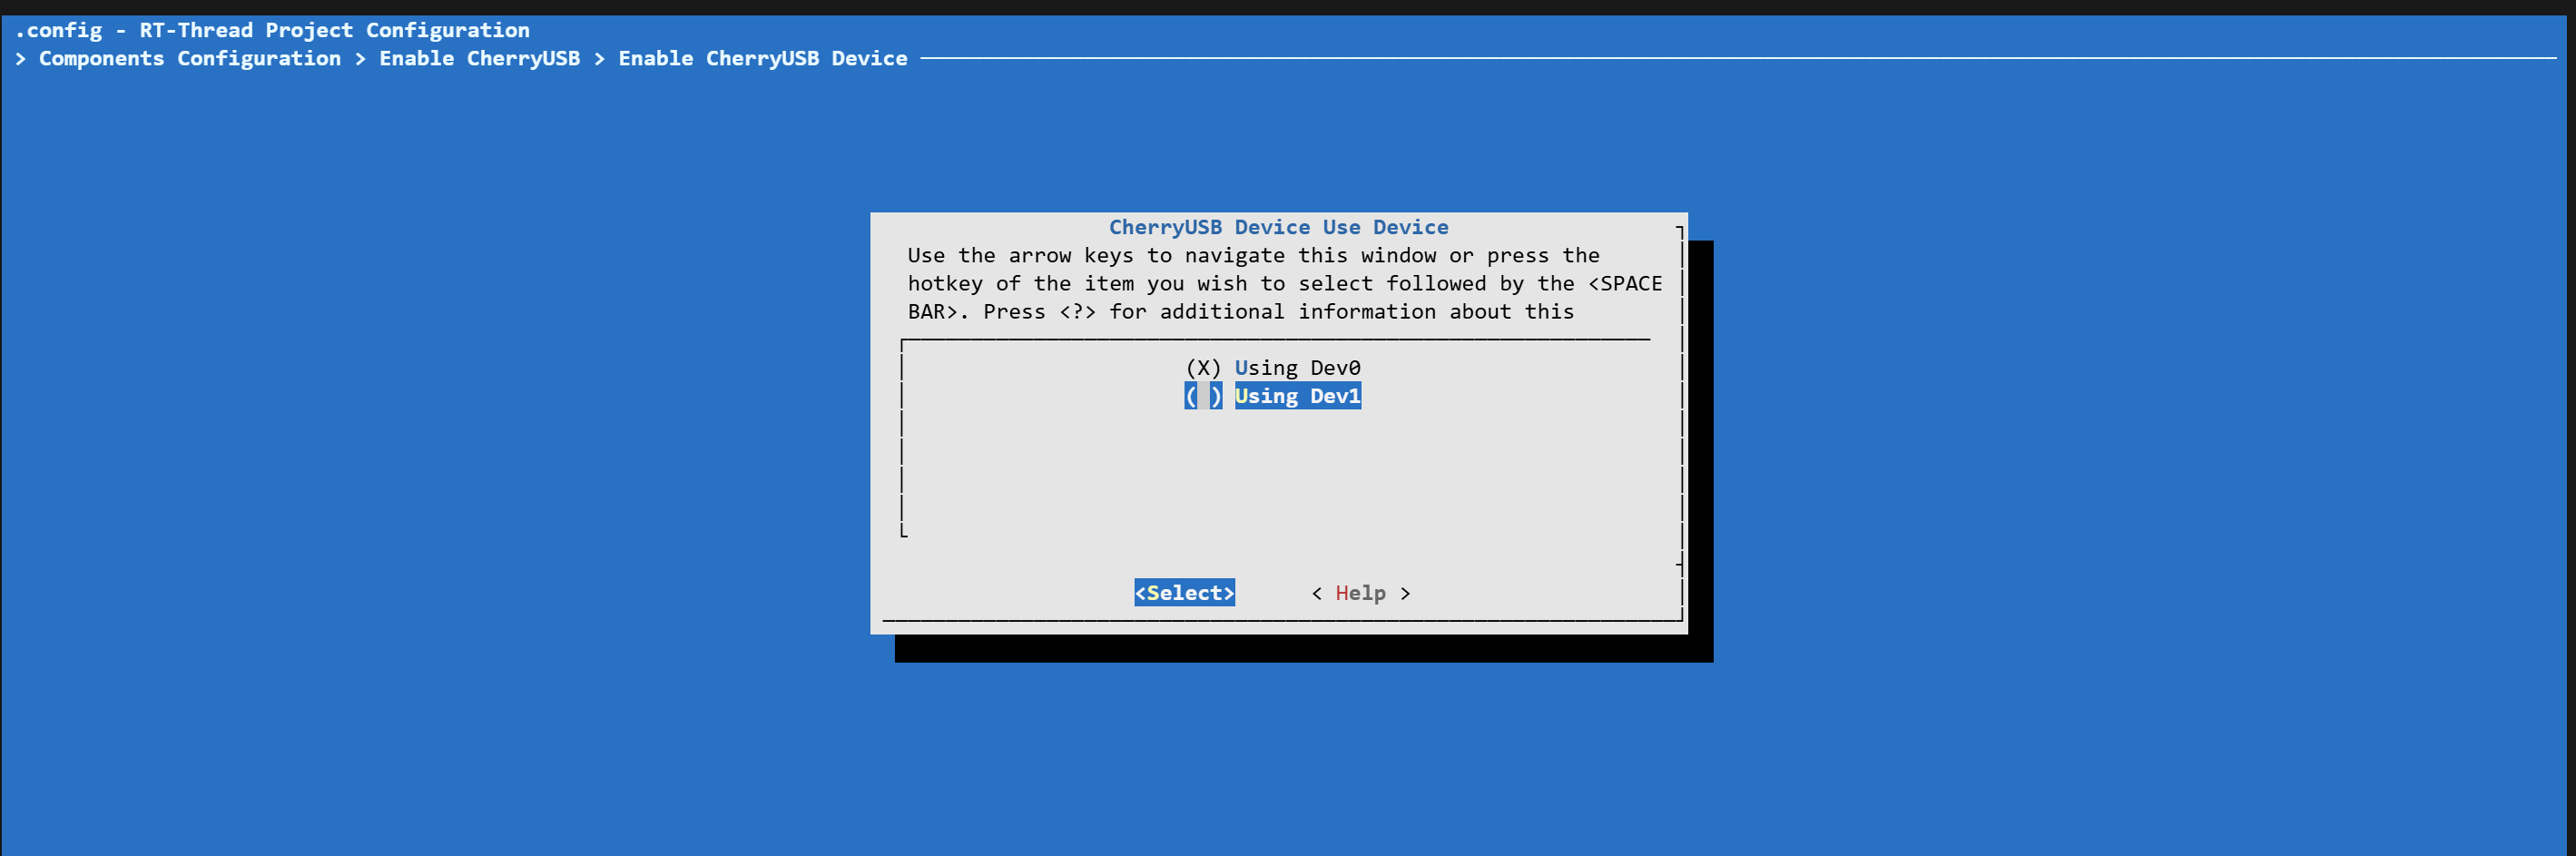This screenshot has height=856, width=2576.
Task: Click the left angle bracket of Help
Action: pos(1317,593)
